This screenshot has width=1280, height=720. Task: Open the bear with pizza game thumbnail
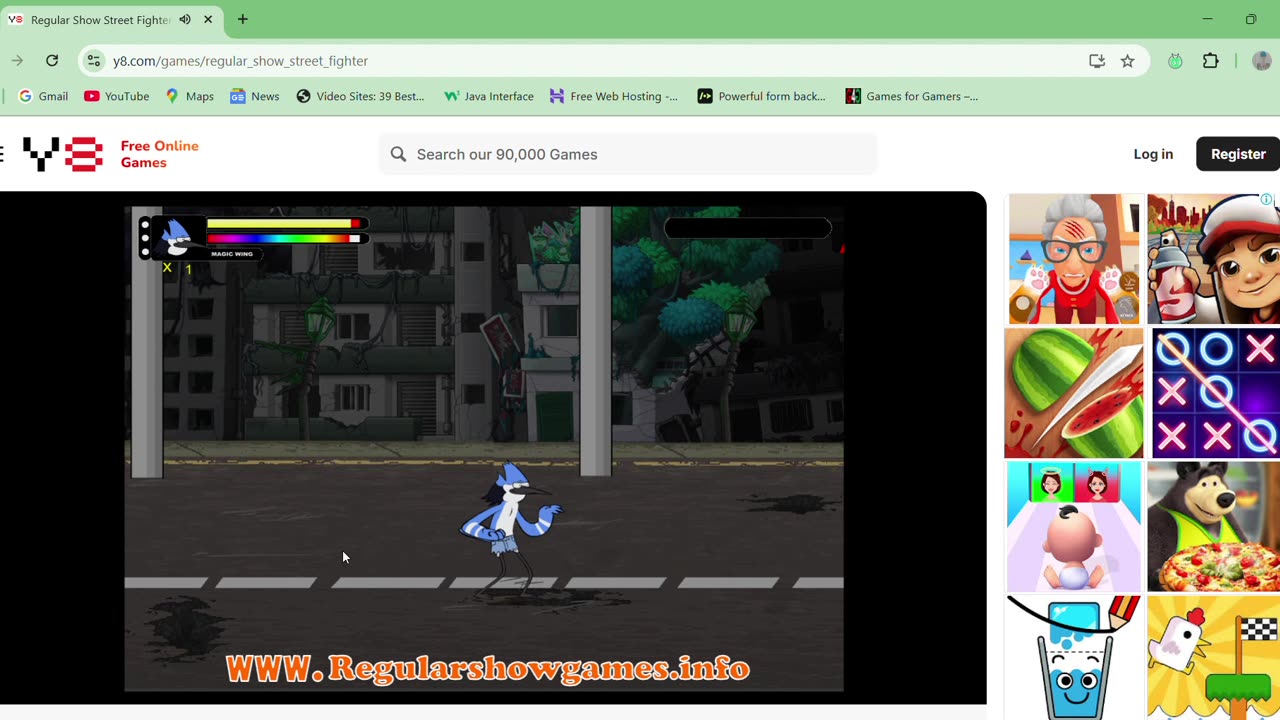(1213, 527)
